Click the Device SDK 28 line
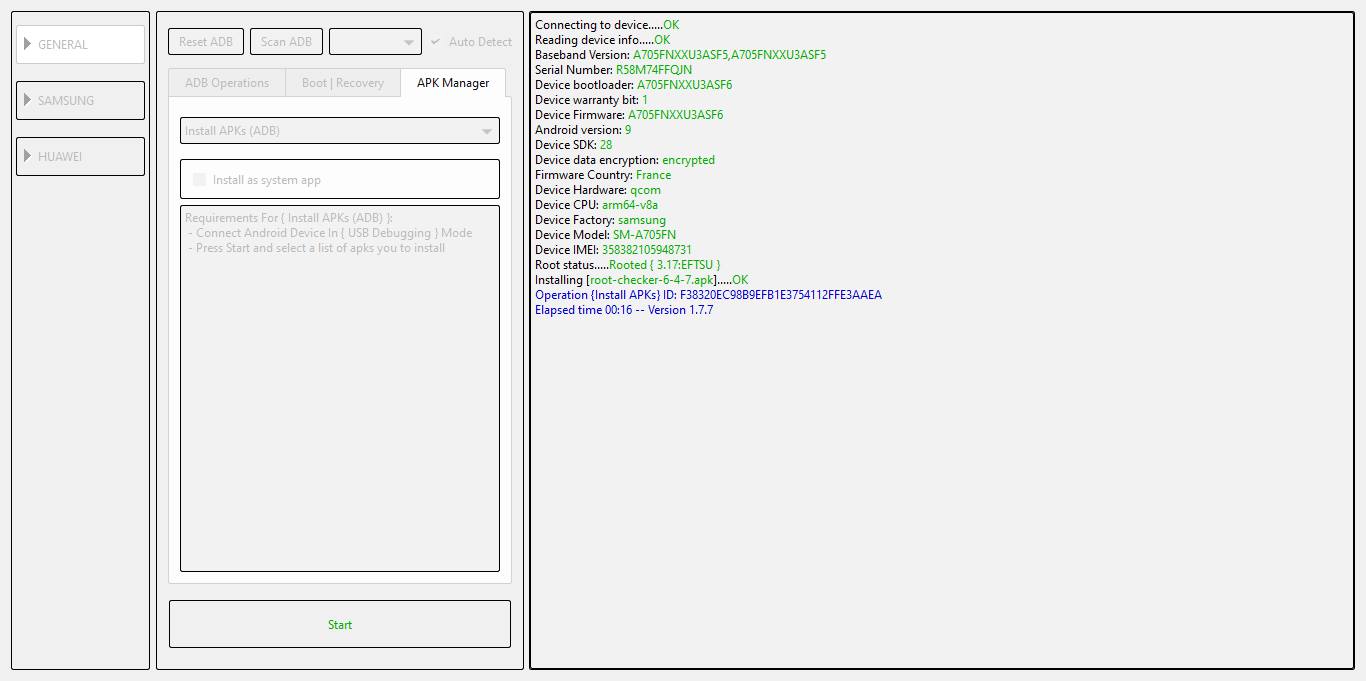 (x=573, y=145)
